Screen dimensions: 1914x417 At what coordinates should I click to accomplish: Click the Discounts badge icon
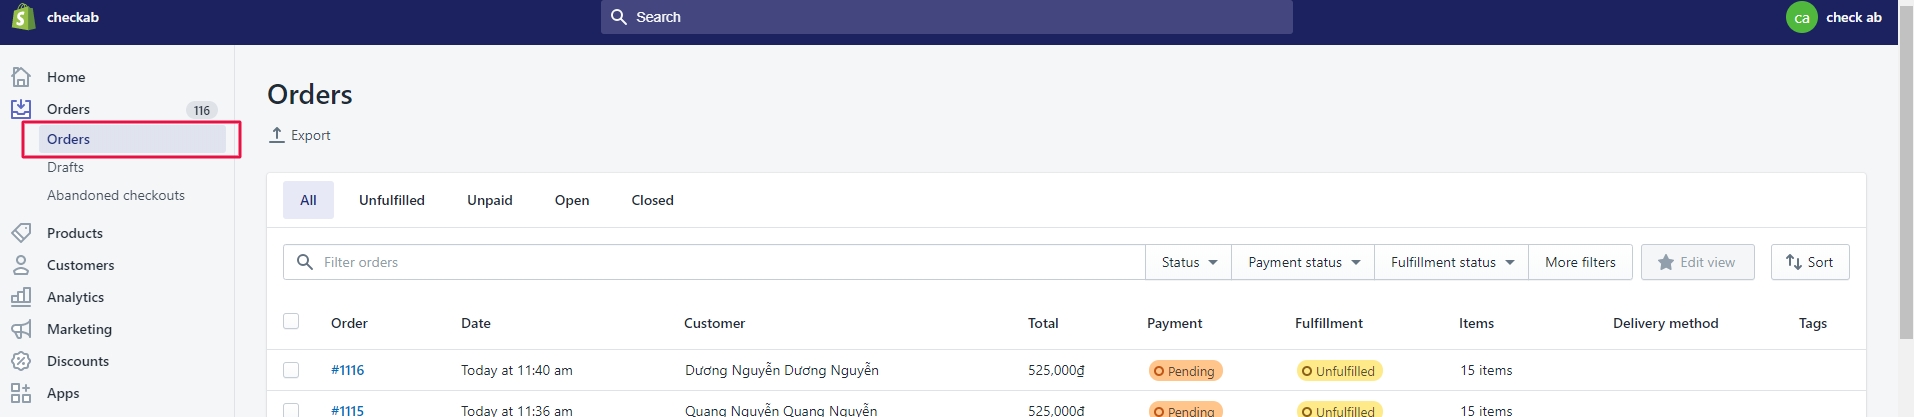[x=21, y=361]
